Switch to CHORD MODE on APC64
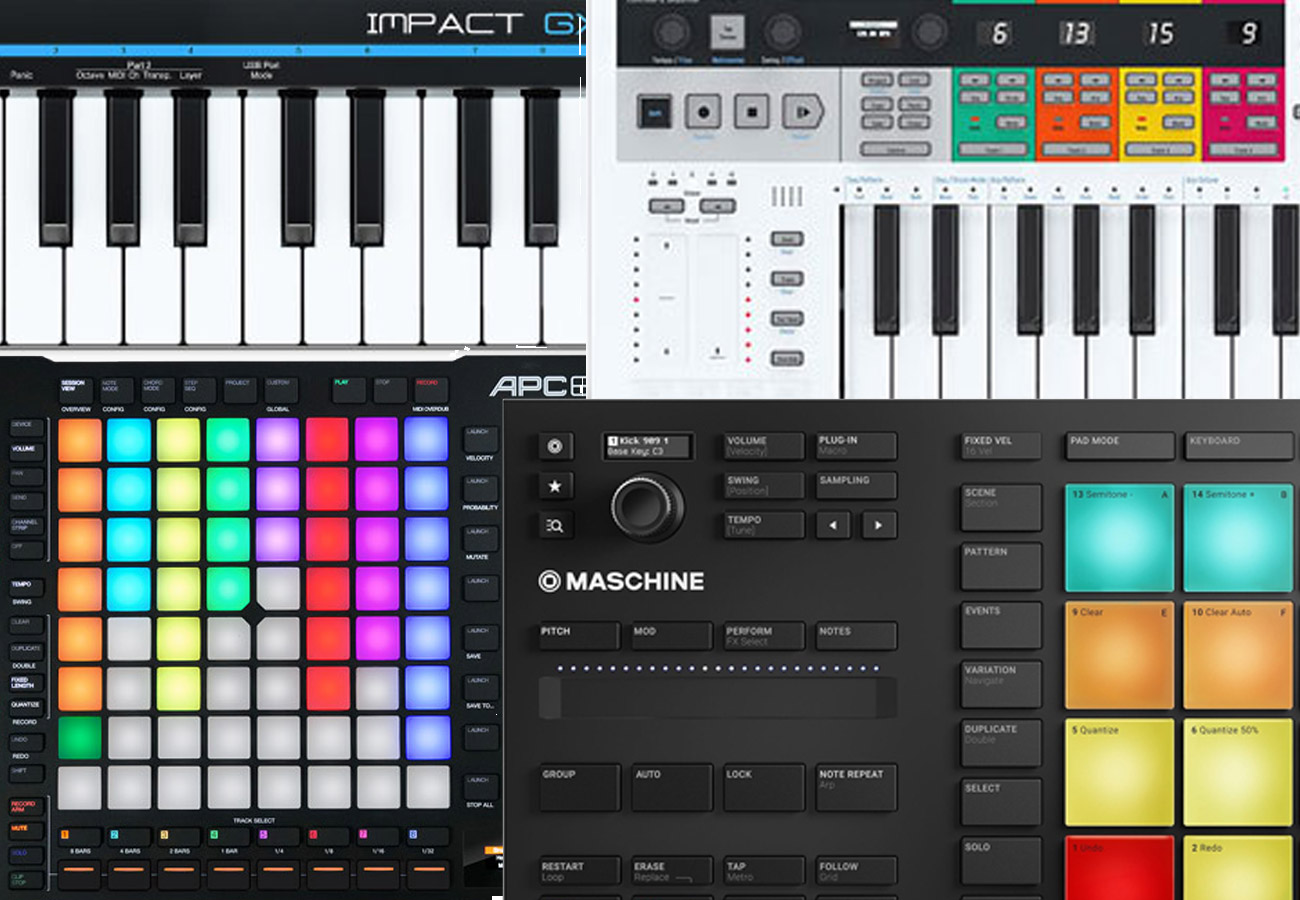 pyautogui.click(x=157, y=389)
